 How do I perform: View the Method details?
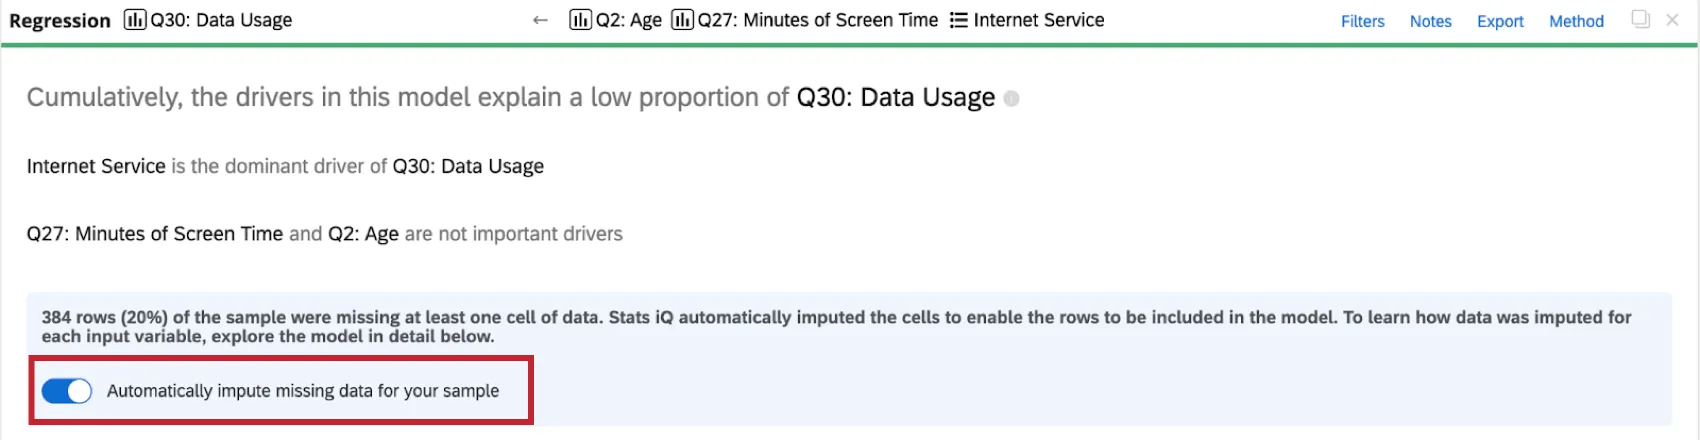1576,21
